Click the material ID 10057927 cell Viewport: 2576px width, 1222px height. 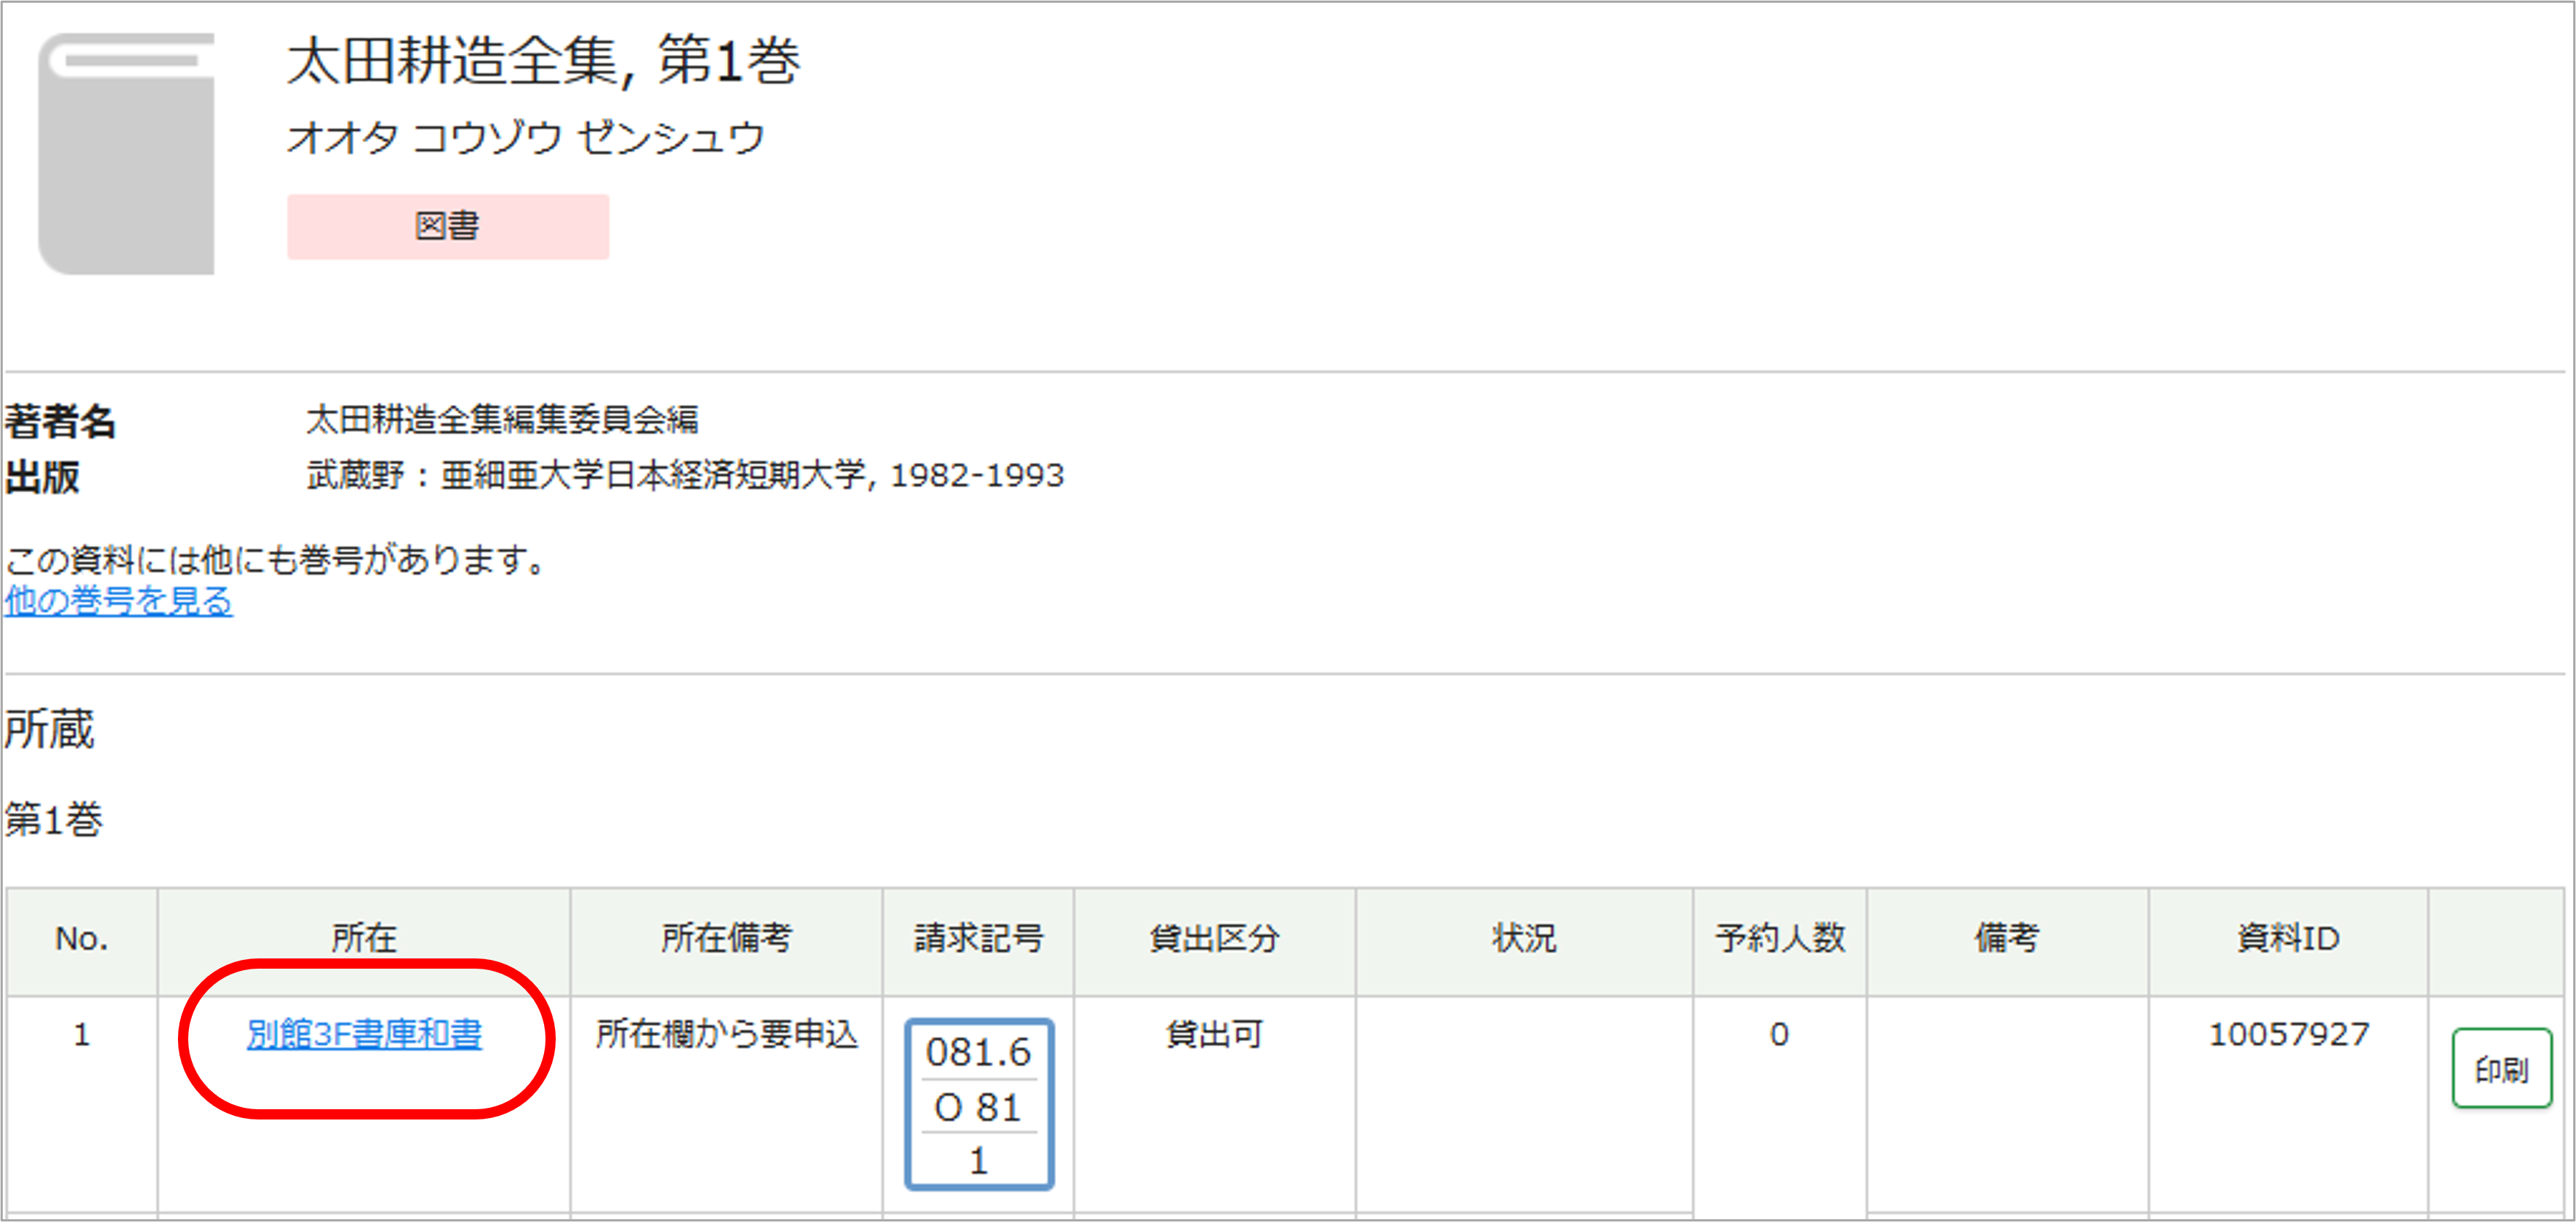(x=2288, y=1034)
